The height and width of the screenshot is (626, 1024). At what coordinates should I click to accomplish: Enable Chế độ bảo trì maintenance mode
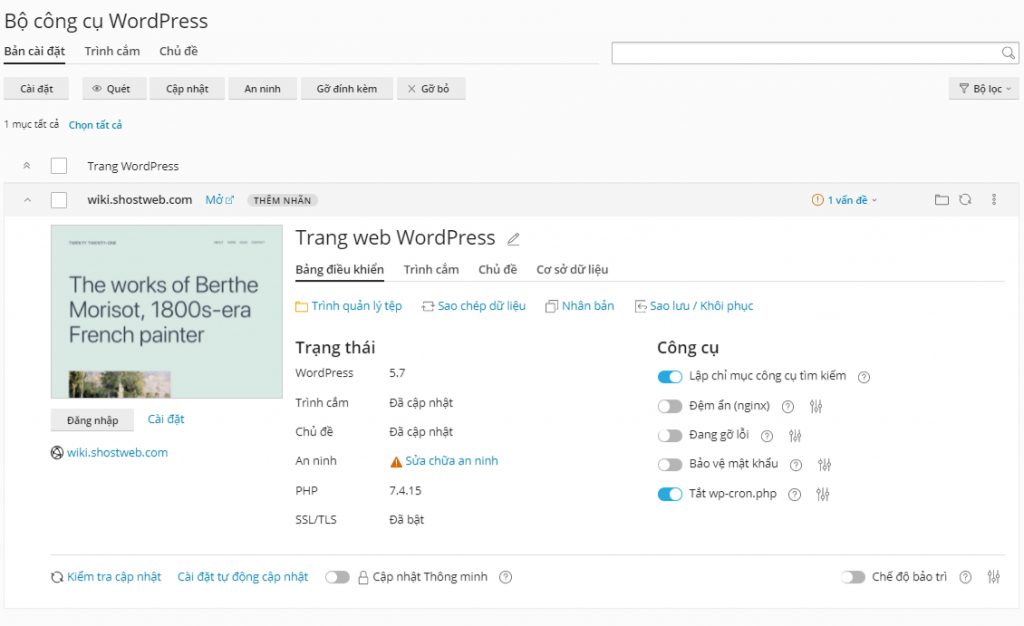click(853, 577)
